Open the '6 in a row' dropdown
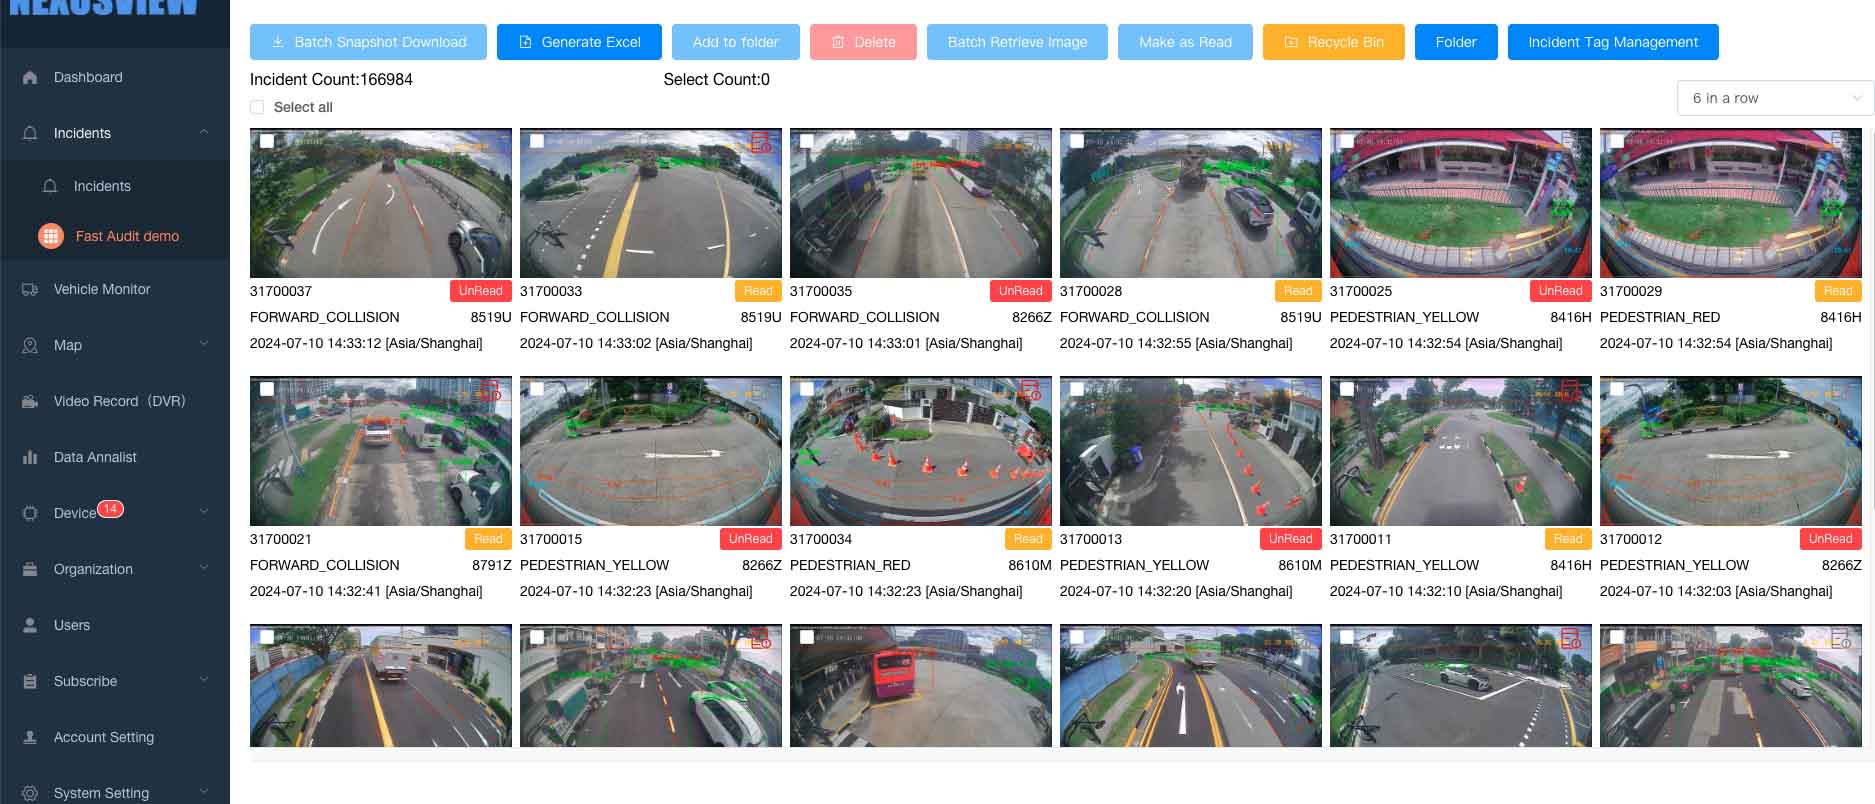Viewport: 1875px width, 804px height. (x=1774, y=98)
